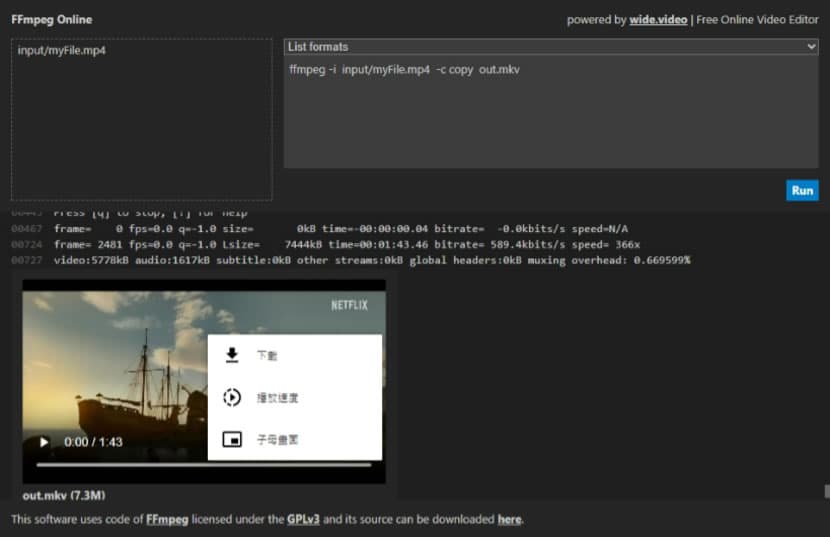Open the wide.video link
This screenshot has width=830, height=537.
coord(658,20)
